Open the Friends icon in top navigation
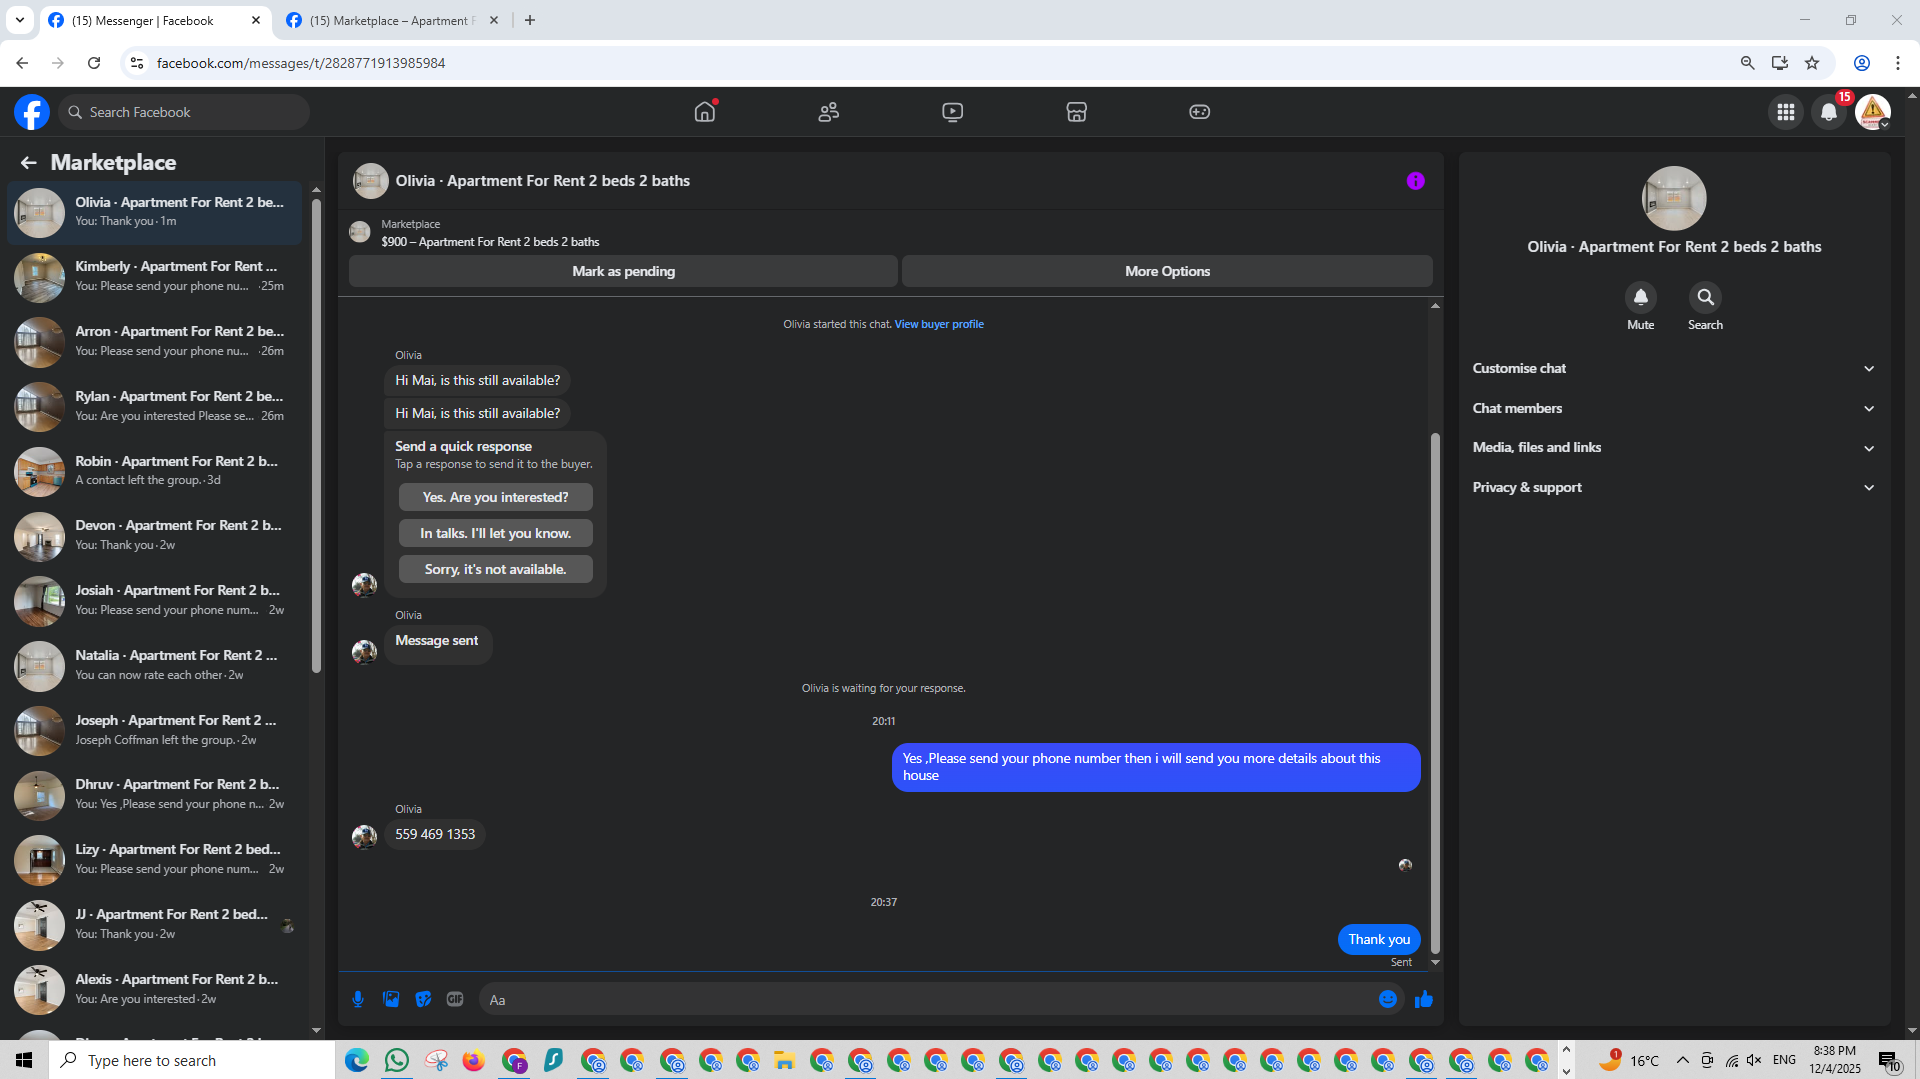The height and width of the screenshot is (1079, 1920). tap(828, 112)
